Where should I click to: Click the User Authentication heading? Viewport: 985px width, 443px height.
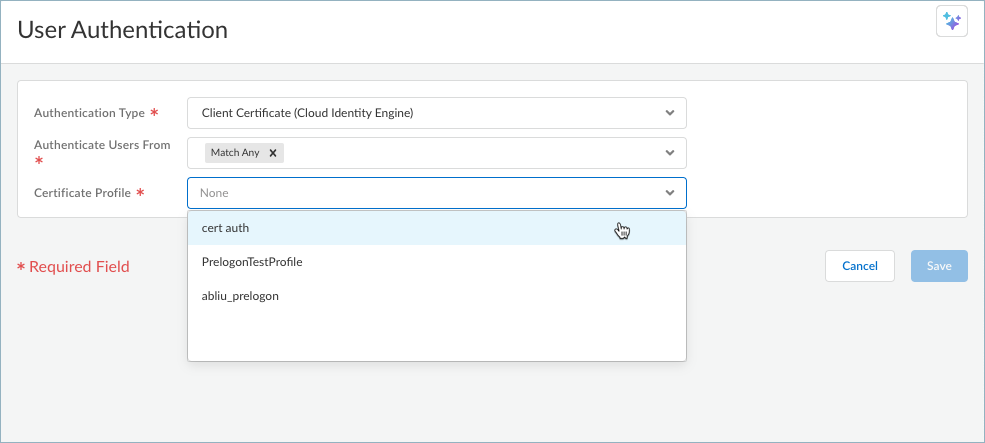point(123,30)
